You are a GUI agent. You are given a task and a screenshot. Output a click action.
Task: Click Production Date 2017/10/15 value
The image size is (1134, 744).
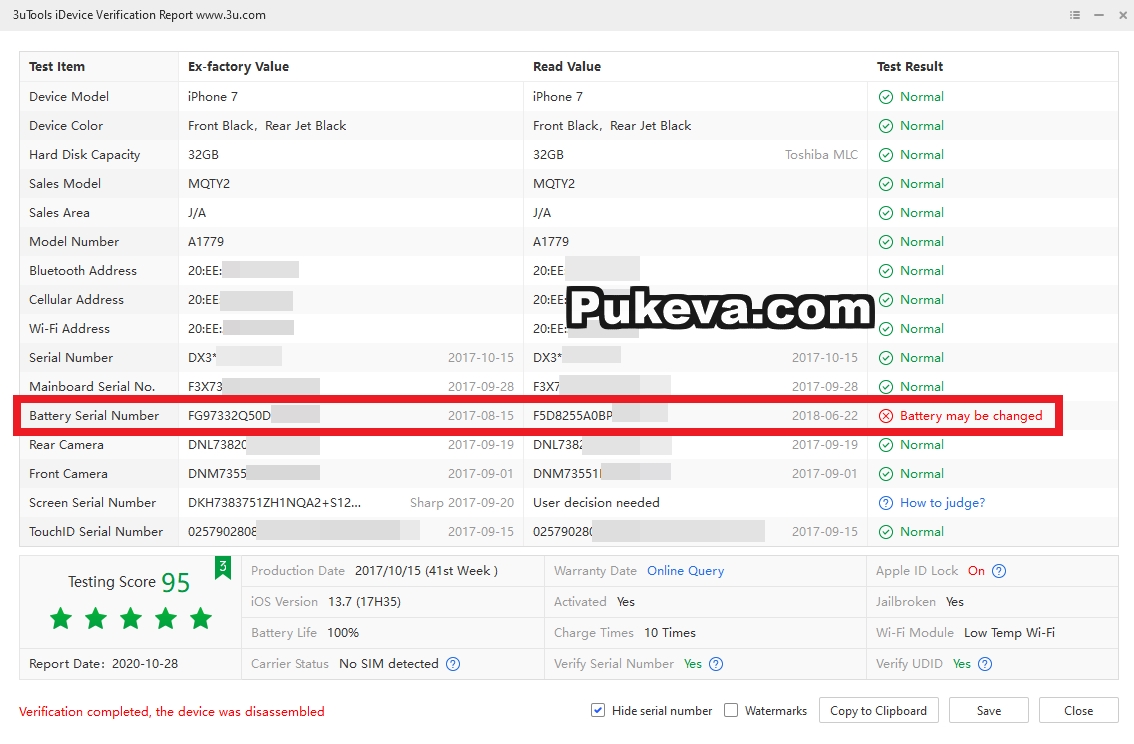coord(426,571)
